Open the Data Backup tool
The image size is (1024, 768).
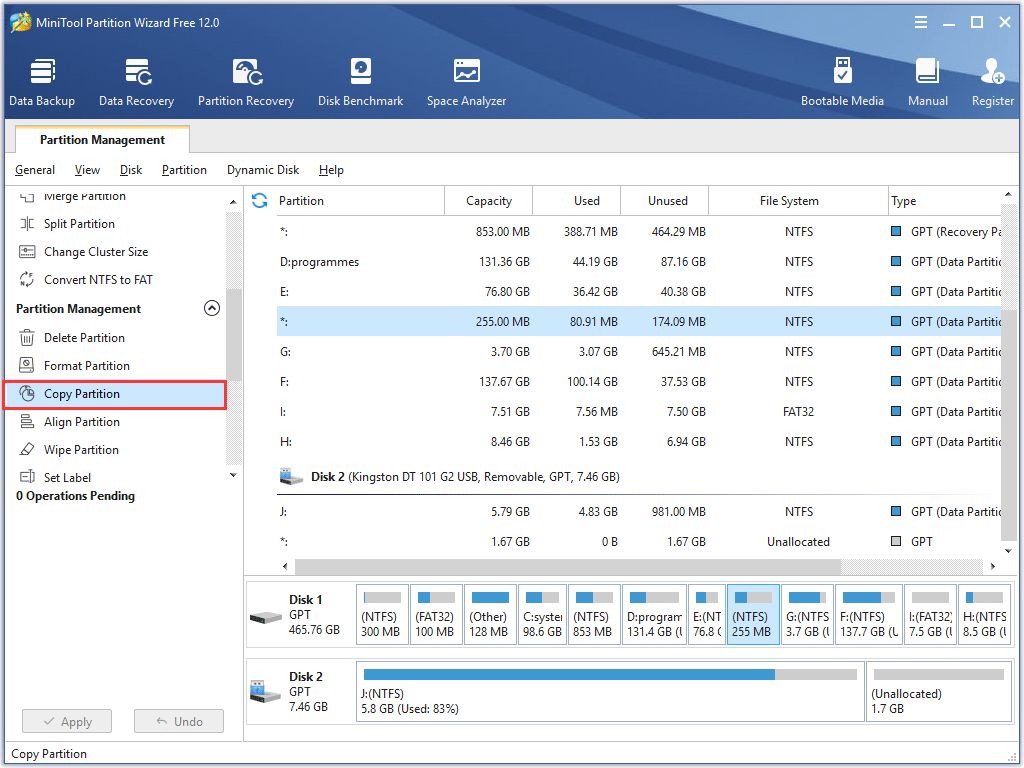pyautogui.click(x=42, y=80)
